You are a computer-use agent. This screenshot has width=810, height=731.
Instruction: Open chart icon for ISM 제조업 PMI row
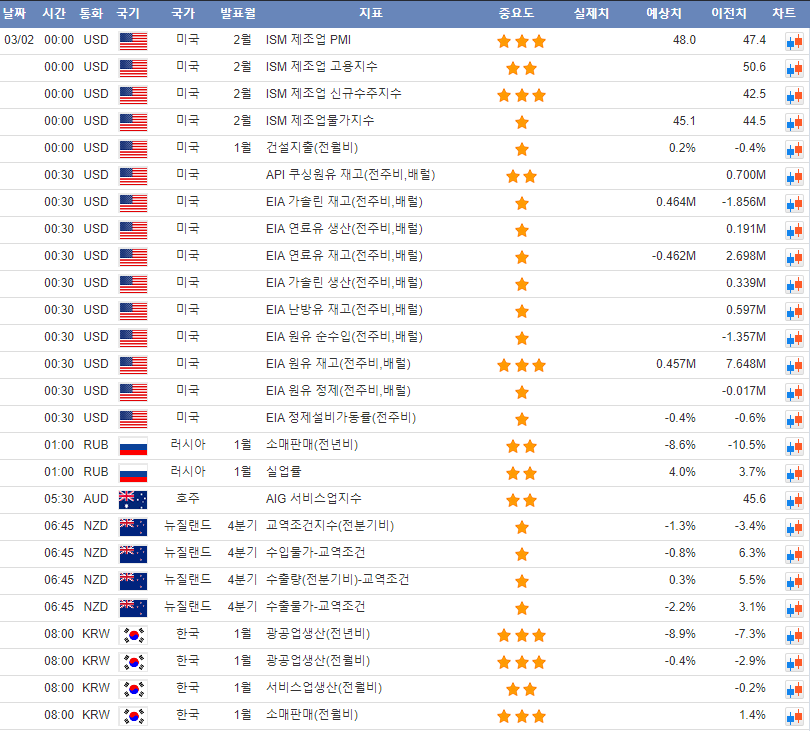coord(793,41)
